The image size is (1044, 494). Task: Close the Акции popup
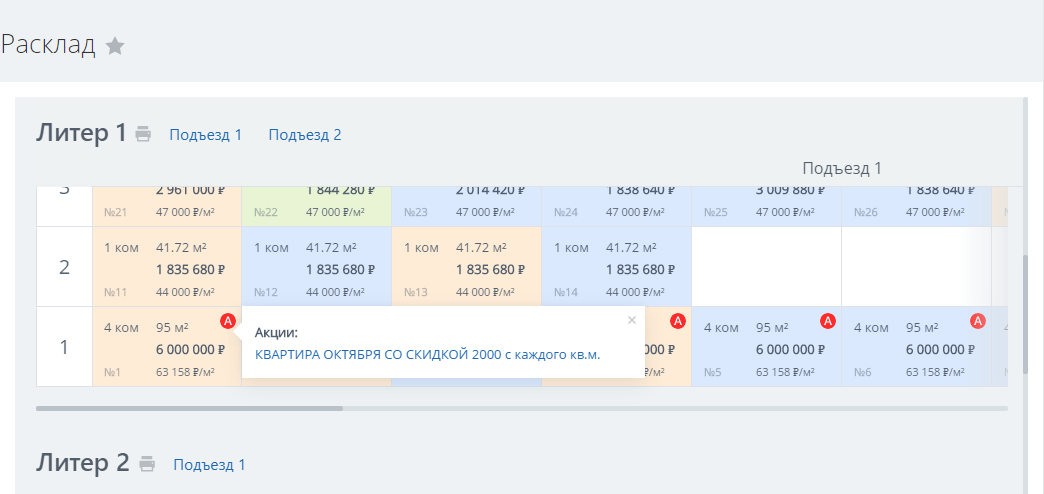coord(632,320)
